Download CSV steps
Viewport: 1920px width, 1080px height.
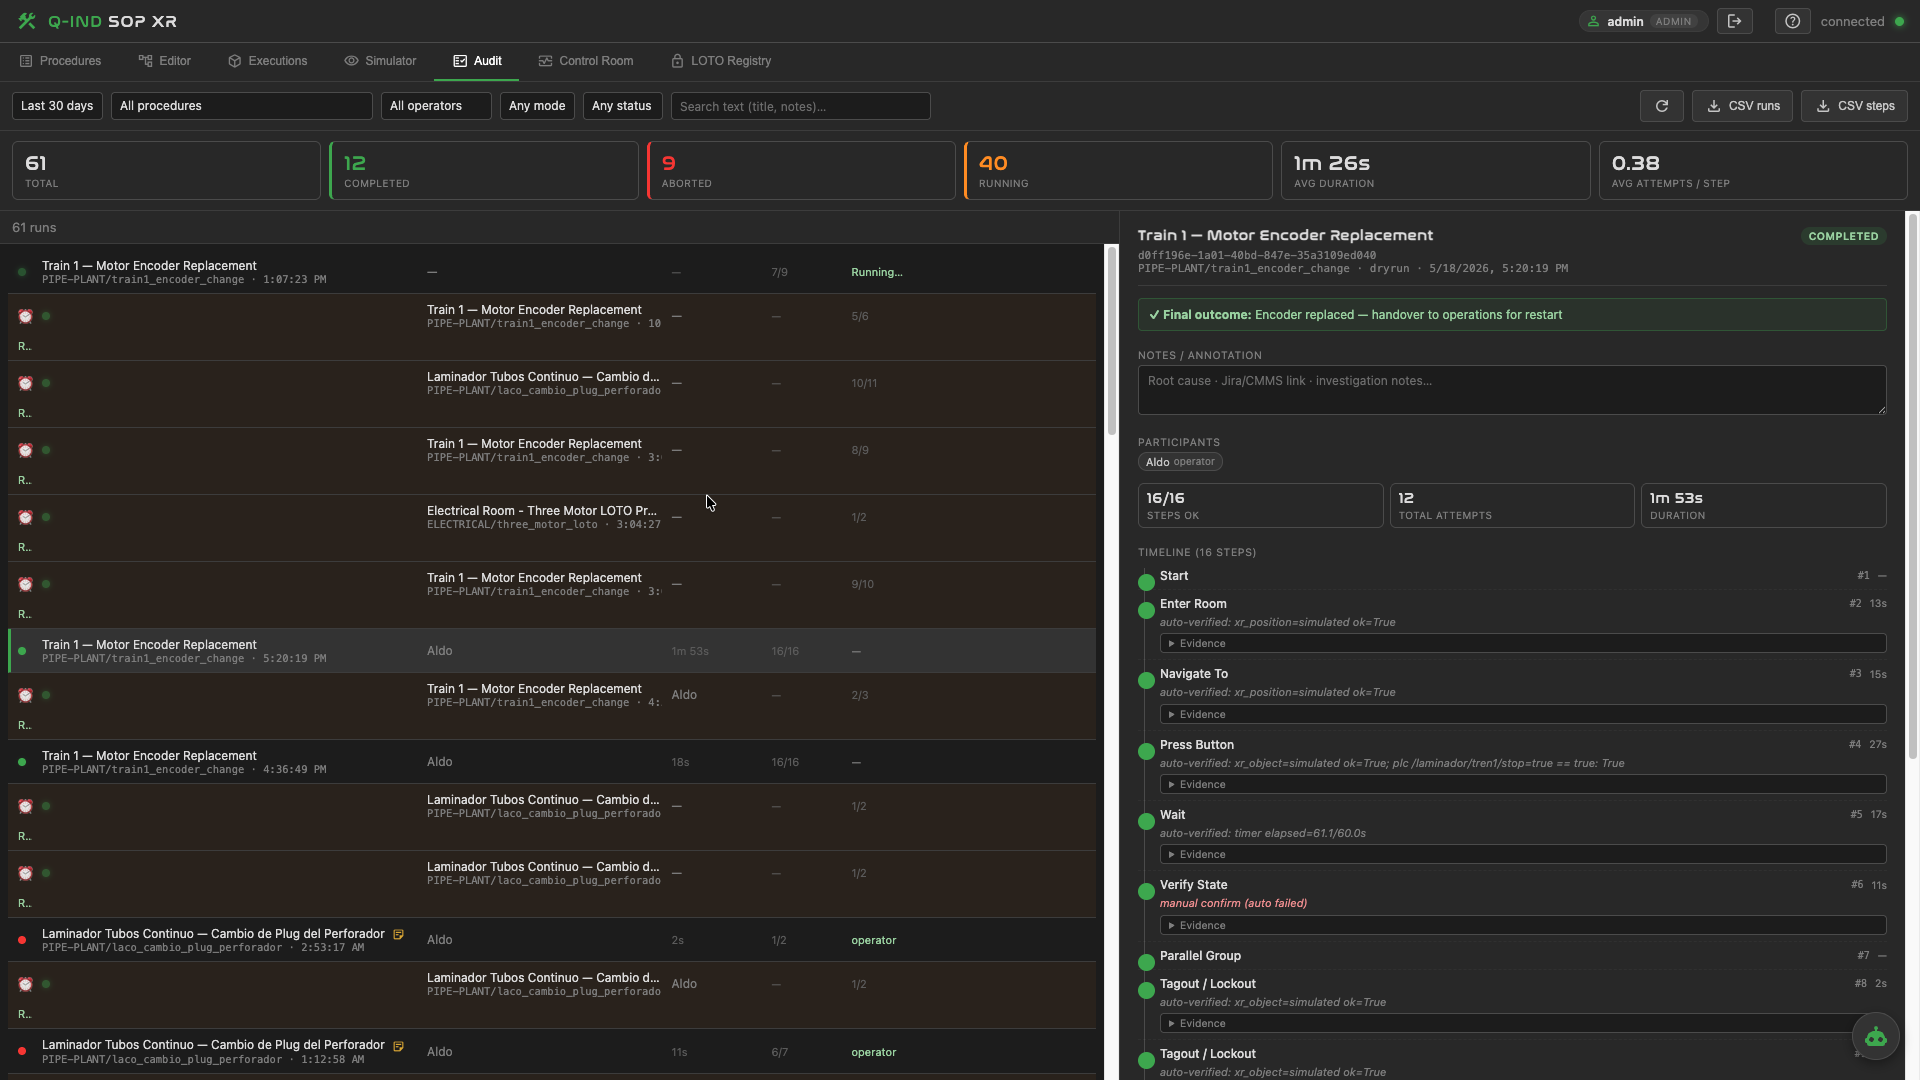coord(1854,106)
